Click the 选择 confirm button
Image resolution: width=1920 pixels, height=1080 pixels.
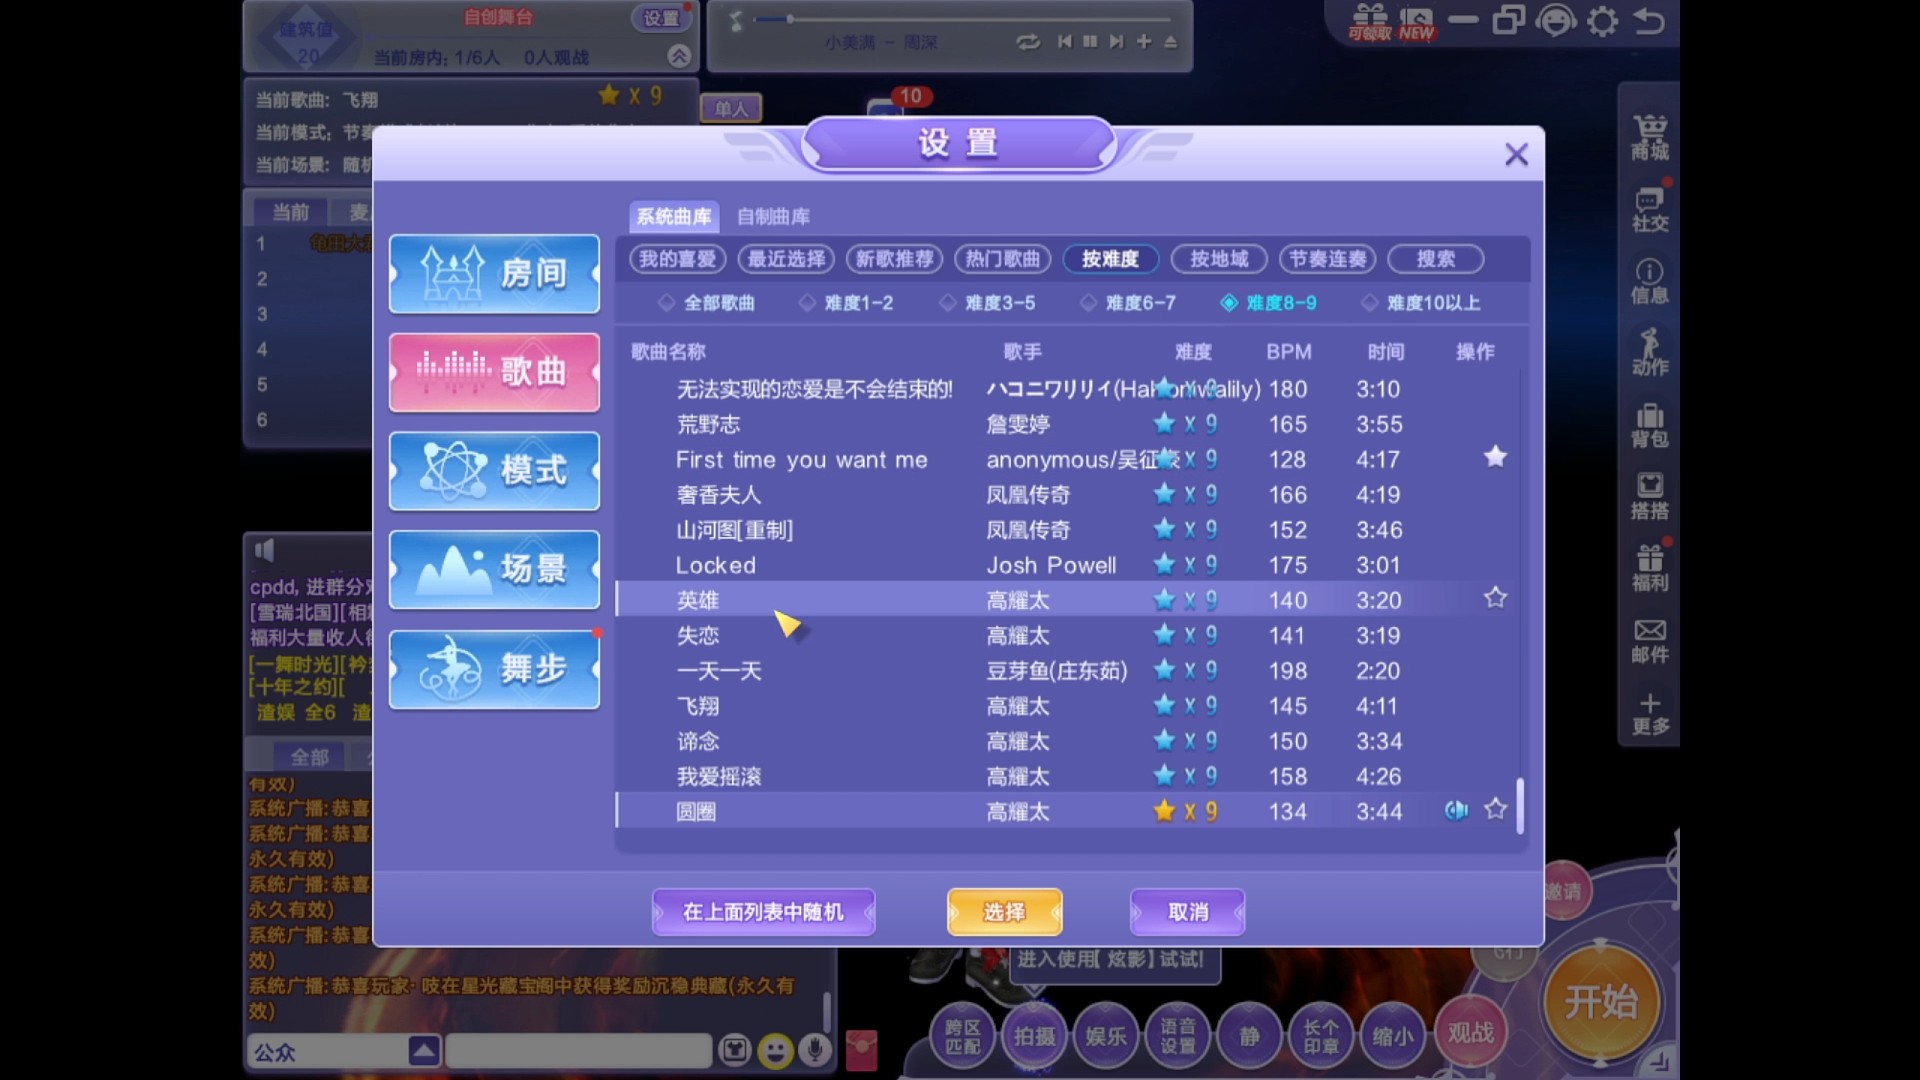[x=1004, y=911]
